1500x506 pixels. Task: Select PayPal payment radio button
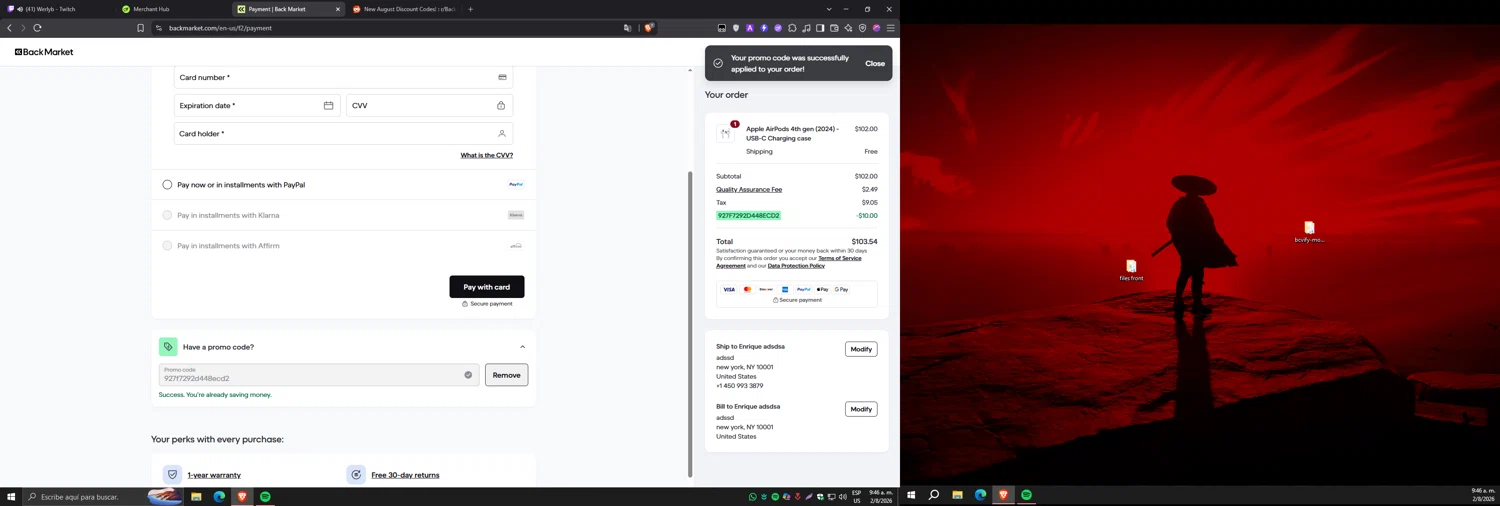point(167,185)
